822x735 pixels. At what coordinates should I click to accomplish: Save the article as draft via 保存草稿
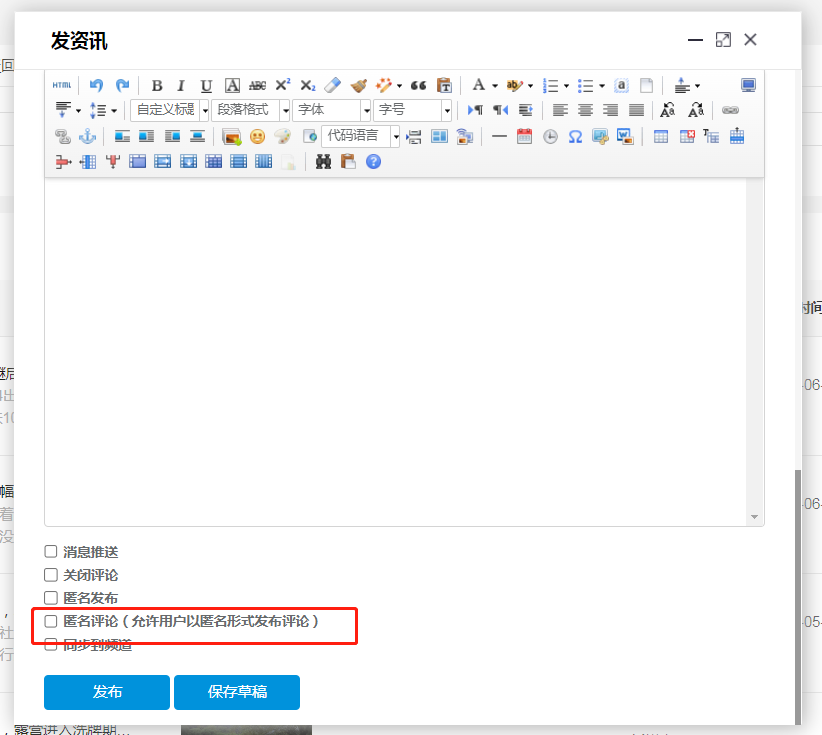tap(236, 692)
